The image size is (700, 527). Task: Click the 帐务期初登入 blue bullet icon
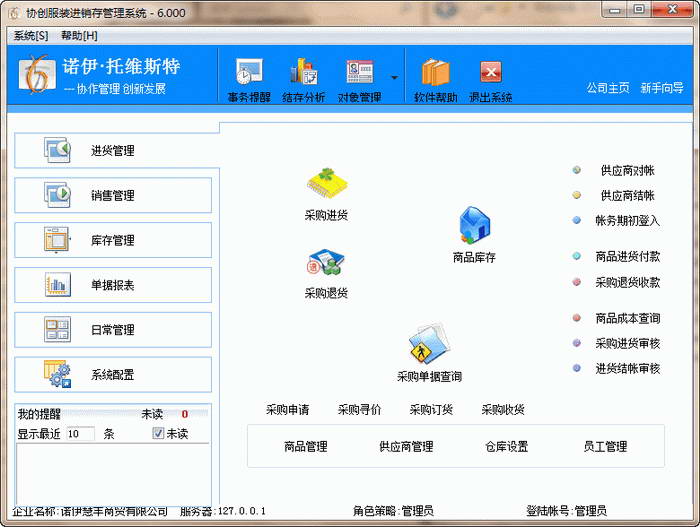(577, 220)
